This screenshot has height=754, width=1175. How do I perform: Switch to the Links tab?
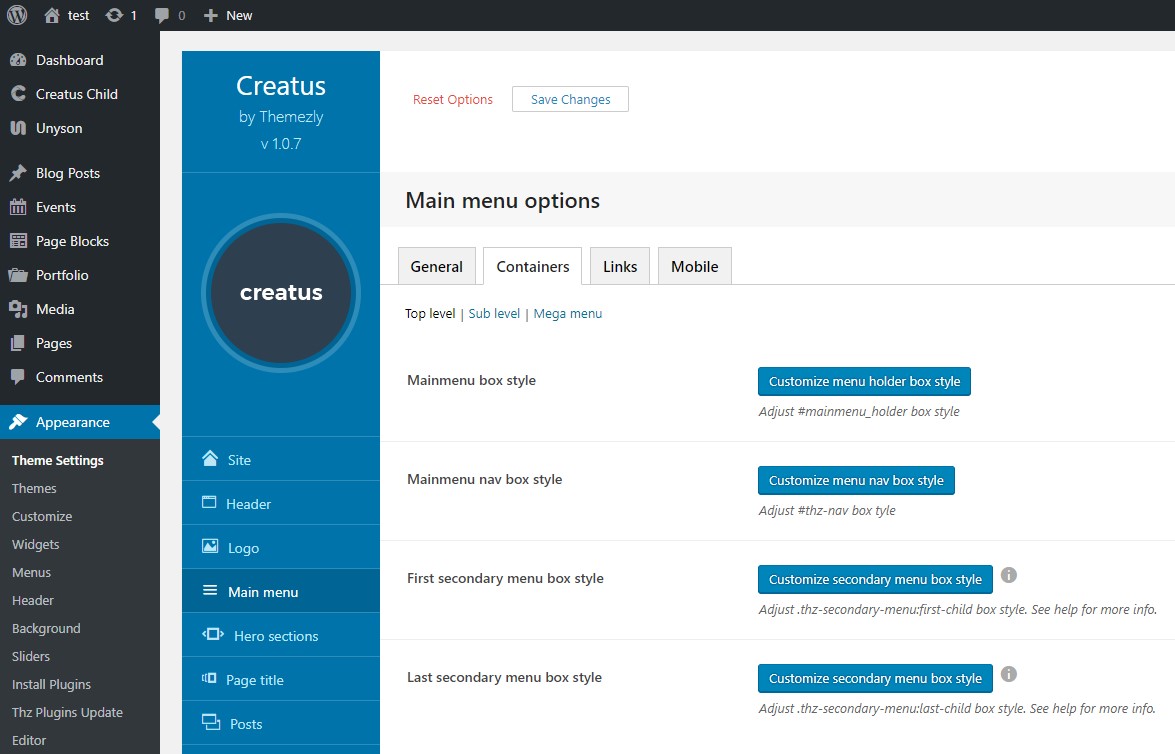tap(620, 266)
